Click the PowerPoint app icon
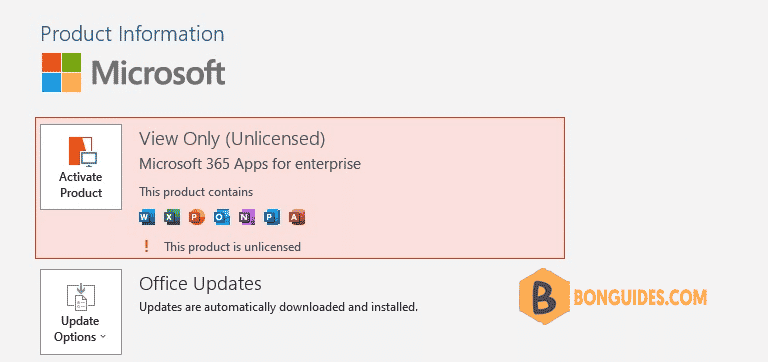Viewport: 768px width, 362px height. coord(197,217)
